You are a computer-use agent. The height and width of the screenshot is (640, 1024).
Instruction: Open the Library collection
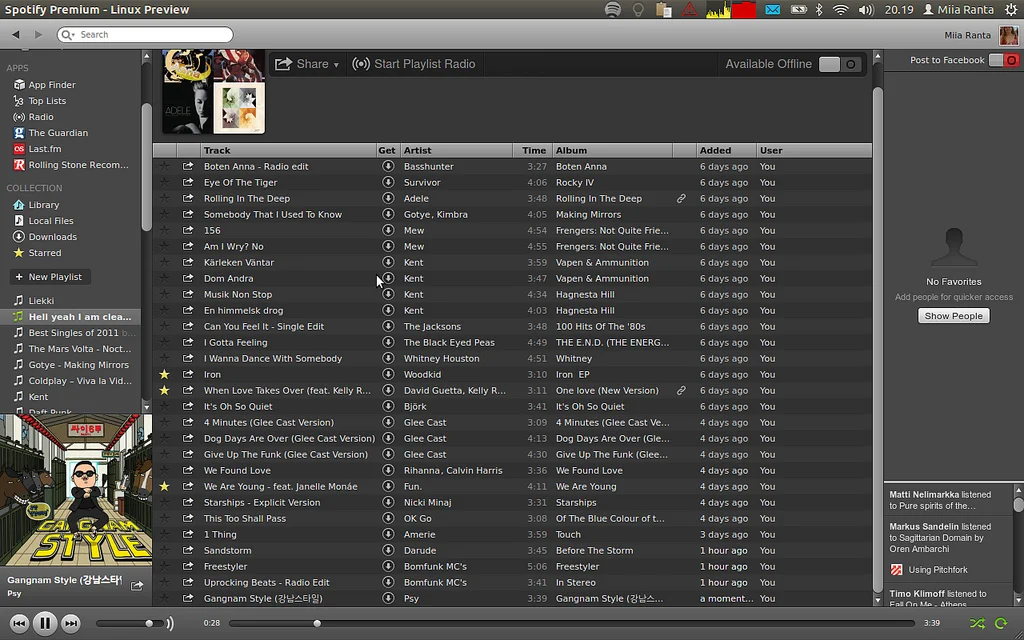37,204
